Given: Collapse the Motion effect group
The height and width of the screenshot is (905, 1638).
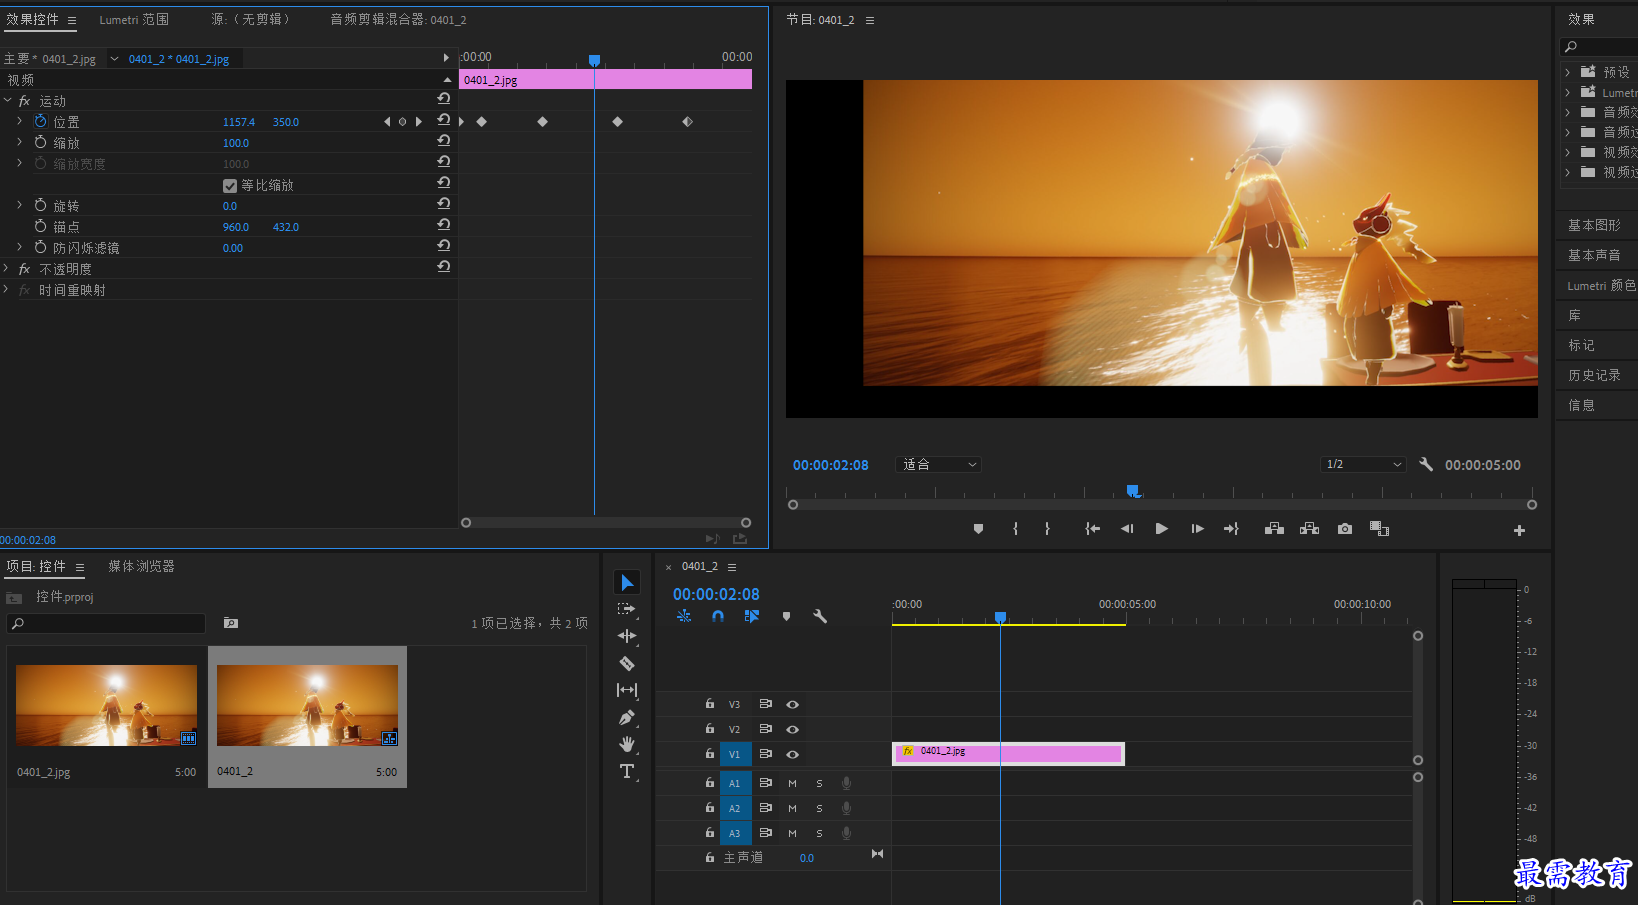Looking at the screenshot, I should click(x=7, y=101).
